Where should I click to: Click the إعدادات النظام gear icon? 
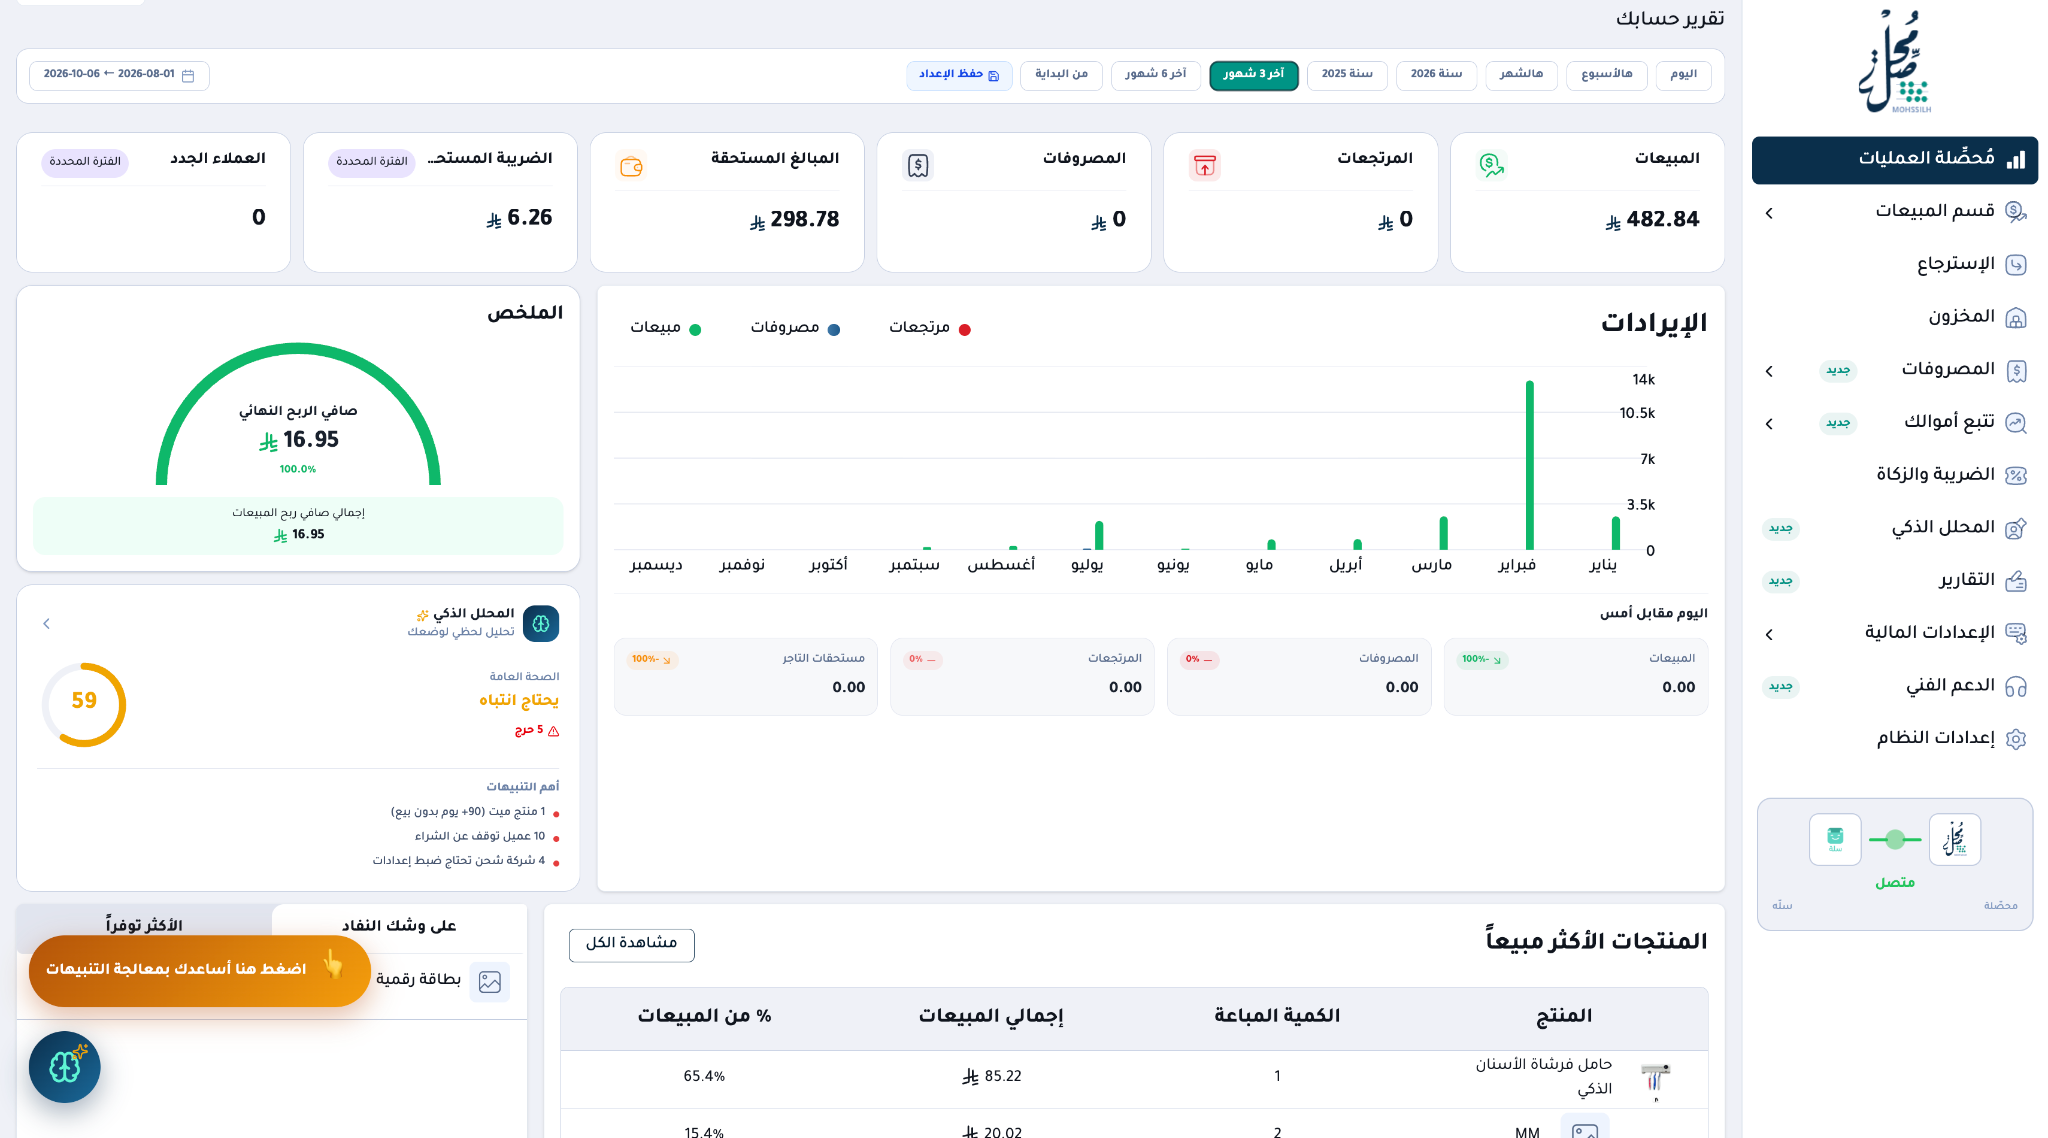[x=2016, y=739]
